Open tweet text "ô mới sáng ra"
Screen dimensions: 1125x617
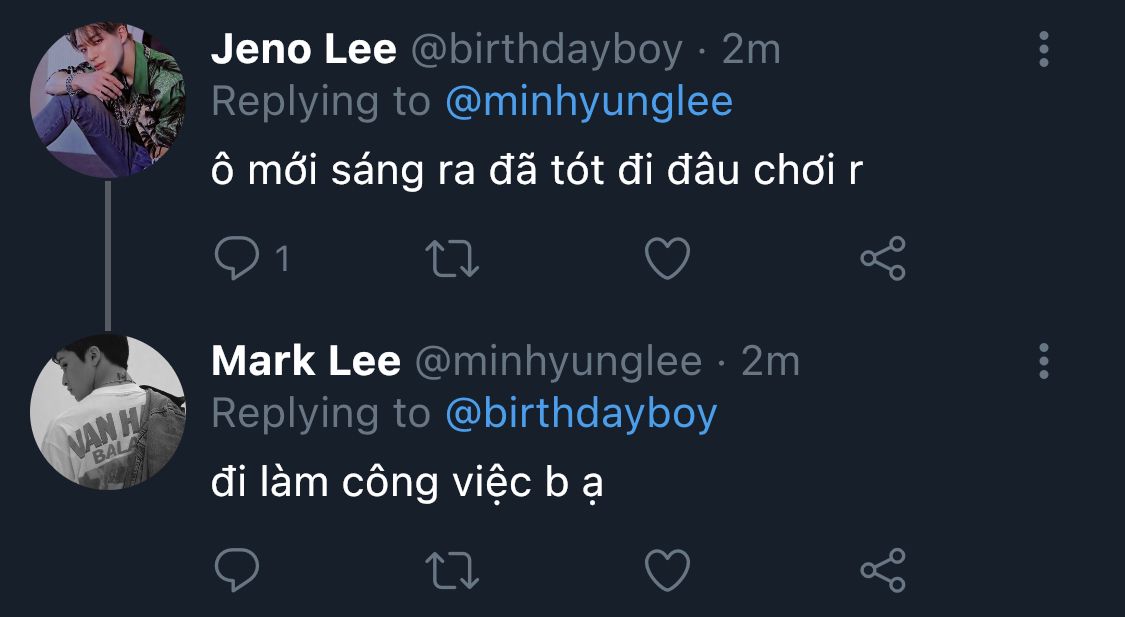(536, 172)
